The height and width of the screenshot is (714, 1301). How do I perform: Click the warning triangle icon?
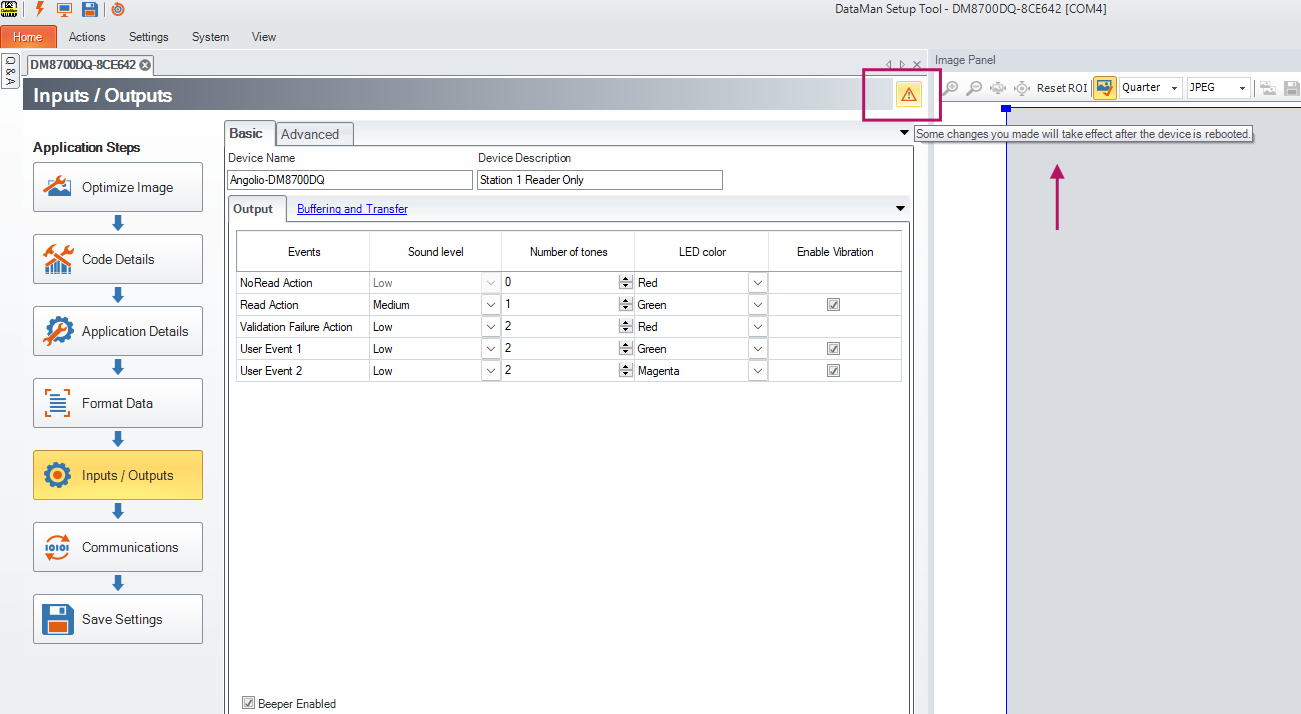tap(907, 94)
